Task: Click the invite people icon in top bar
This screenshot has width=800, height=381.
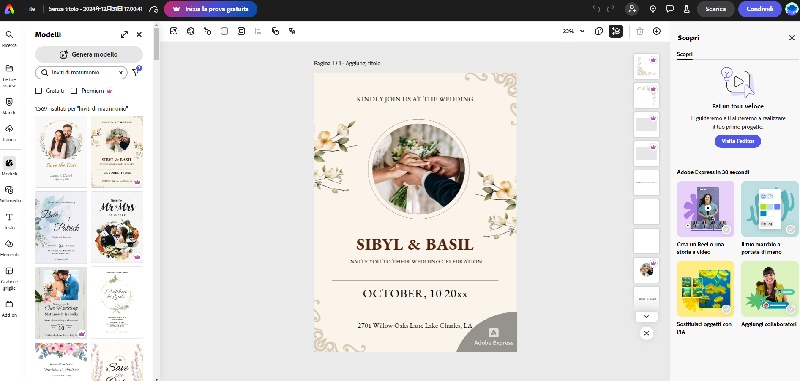Action: [632, 9]
